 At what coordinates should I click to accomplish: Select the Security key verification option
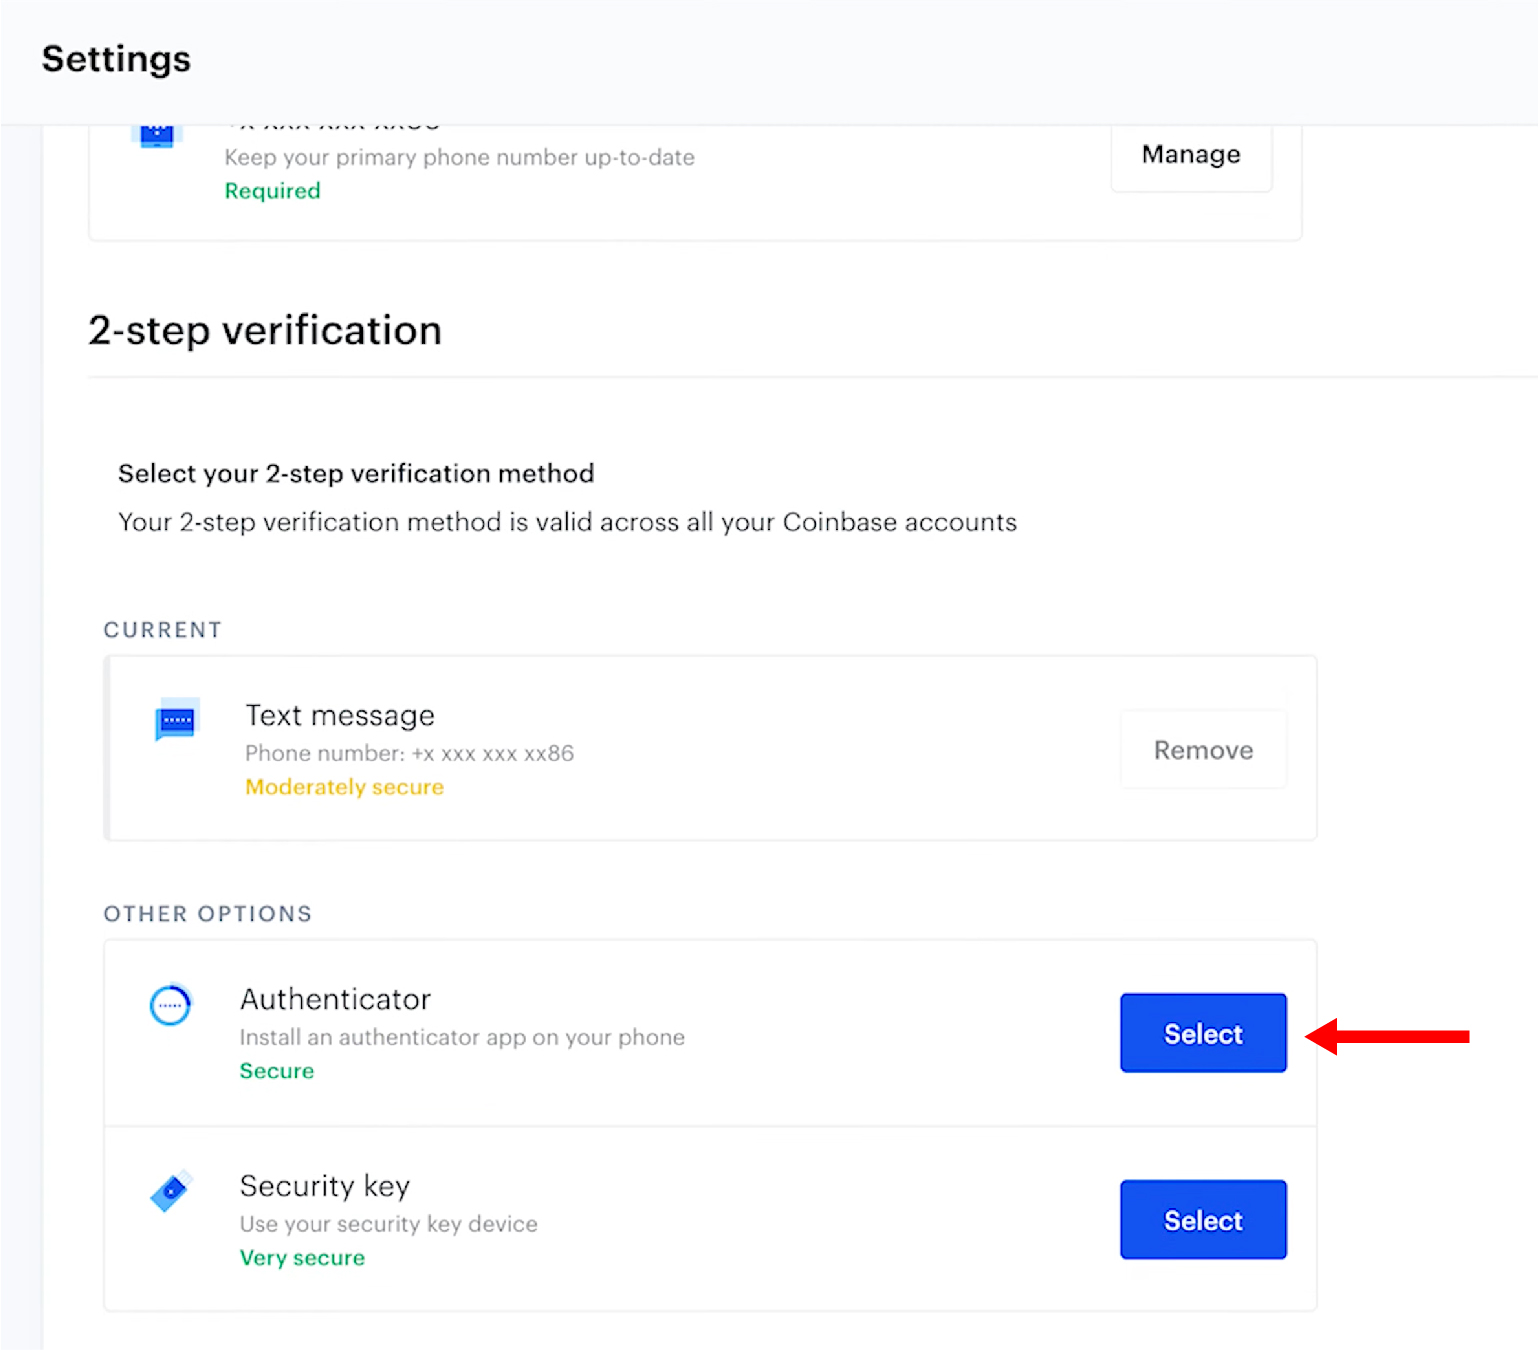[1203, 1220]
